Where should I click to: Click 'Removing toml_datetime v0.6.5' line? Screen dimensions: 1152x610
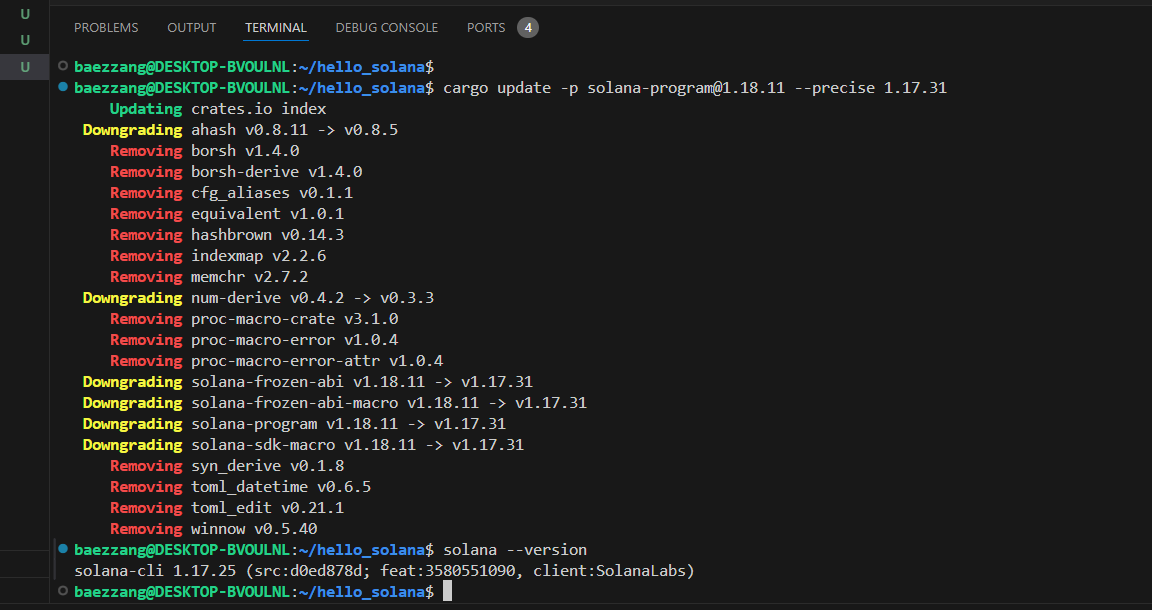(240, 487)
